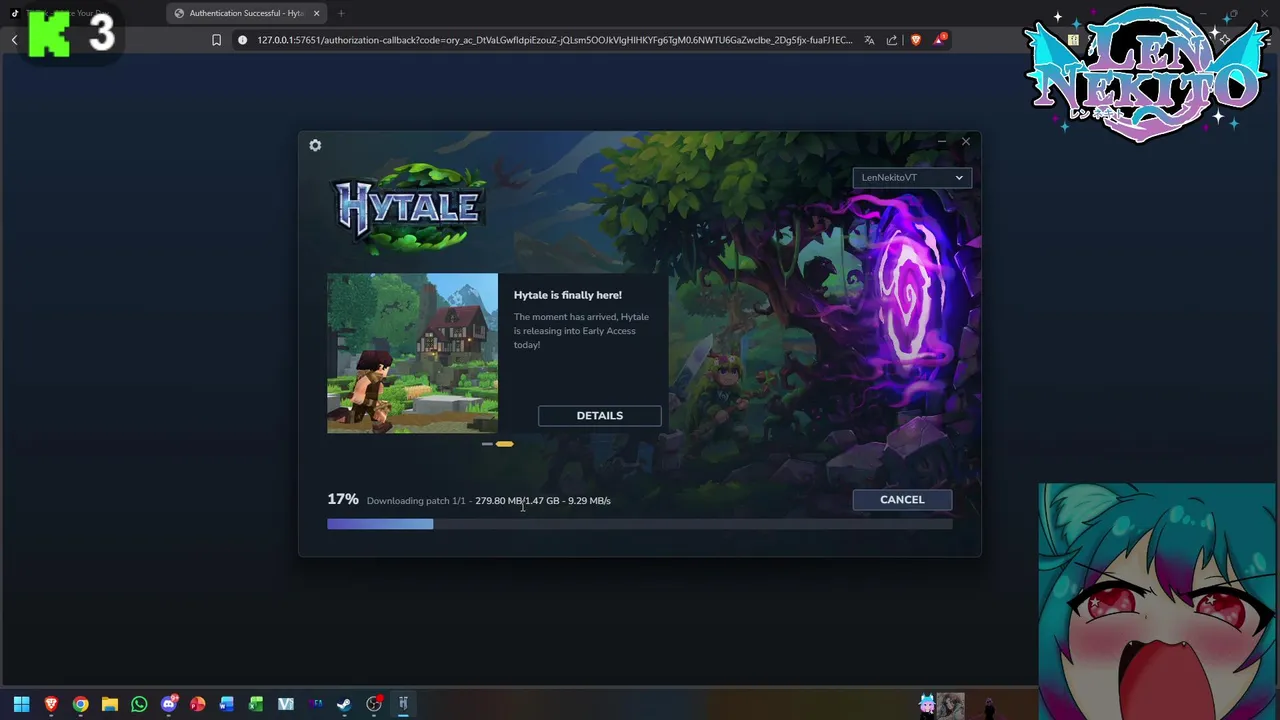Focus the Hytale launcher taskbar icon
This screenshot has height=720, width=1280.
coord(403,704)
